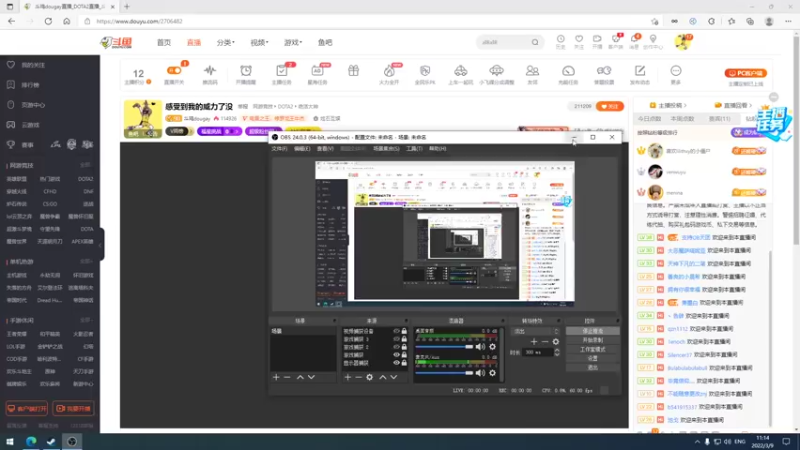Expand the 直播回看 link in the right panel
This screenshot has width=800, height=450.
click(x=733, y=105)
